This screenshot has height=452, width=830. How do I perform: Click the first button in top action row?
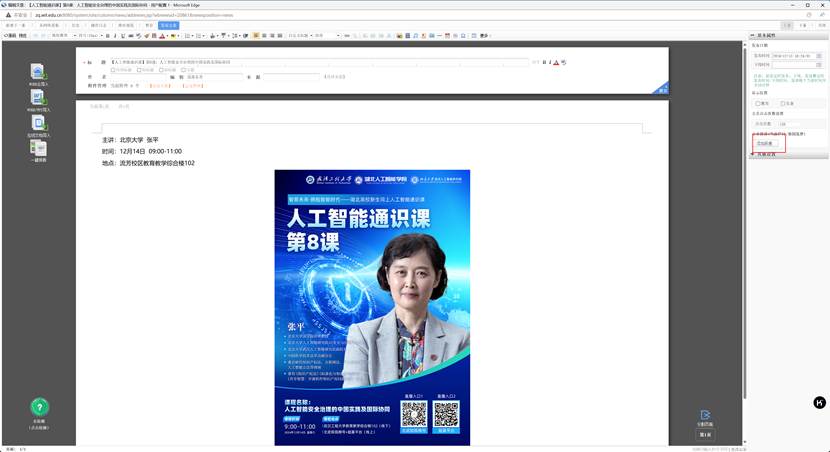[16, 25]
